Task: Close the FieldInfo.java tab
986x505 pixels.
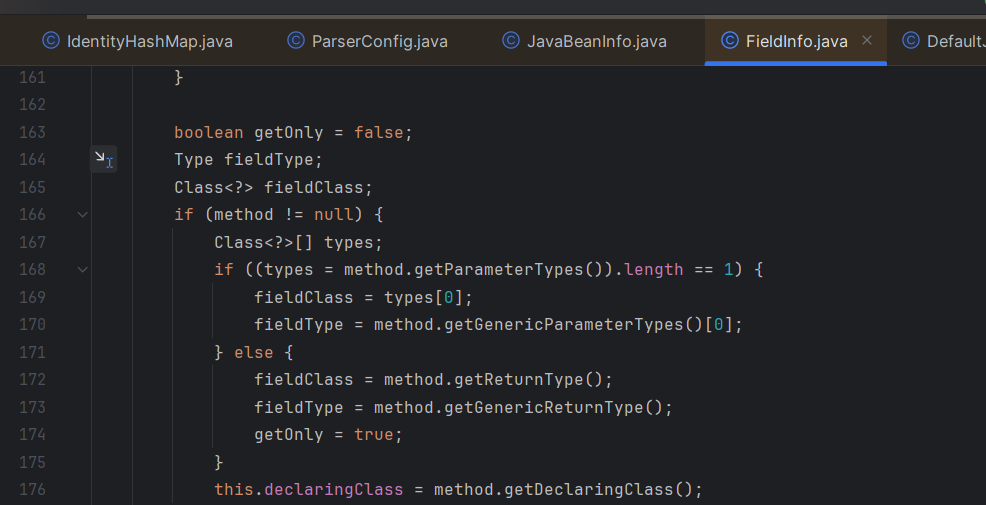Action: click(867, 41)
